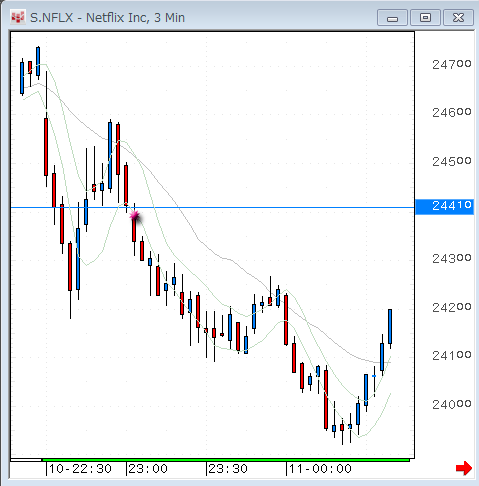Click the 24100 price axis label

pos(452,355)
